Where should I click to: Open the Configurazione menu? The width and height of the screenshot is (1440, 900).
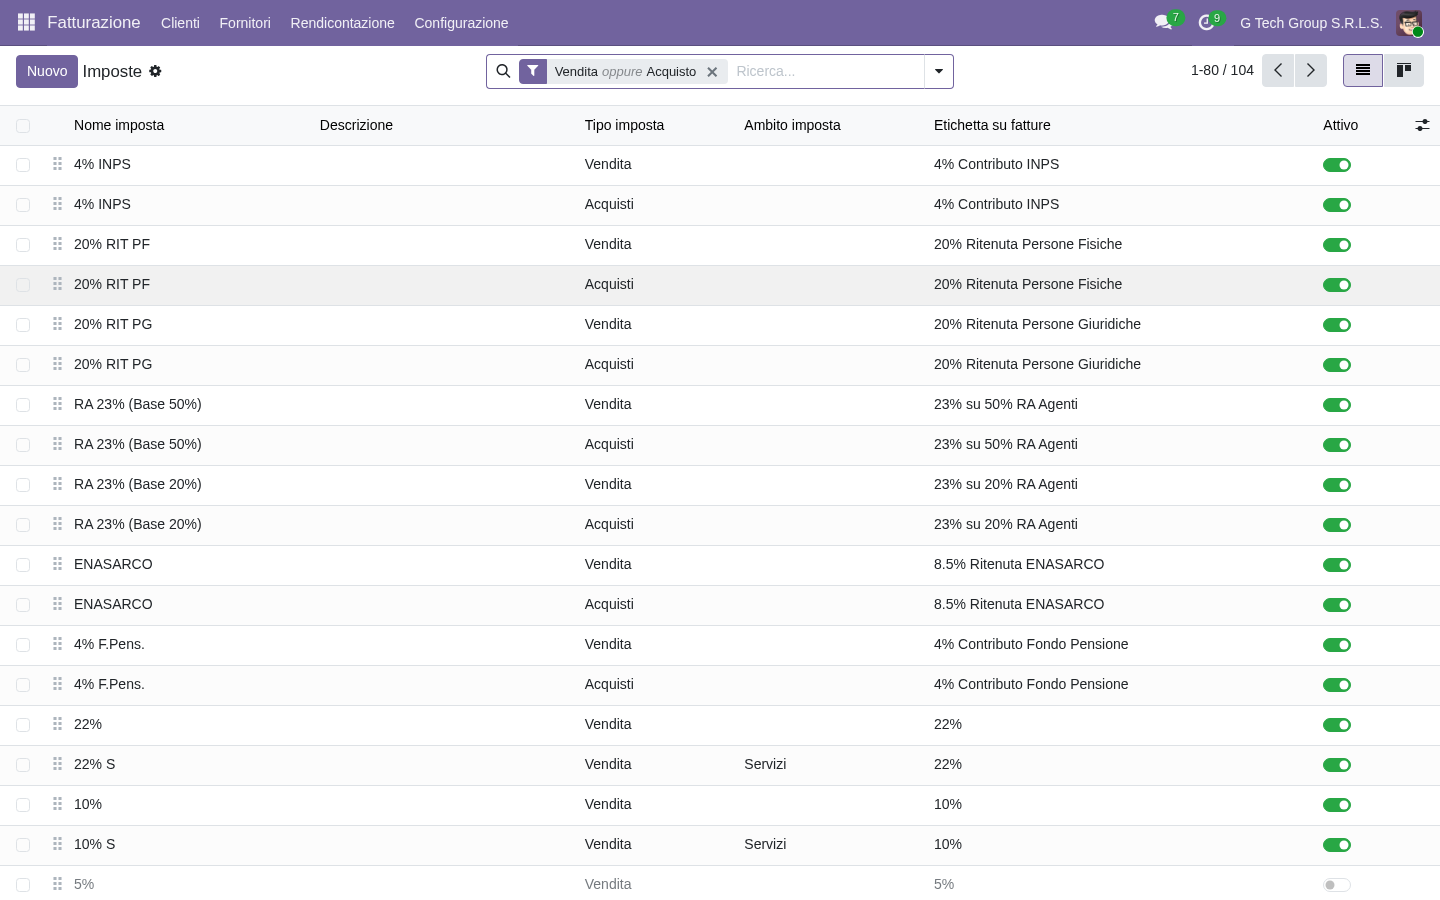coord(461,23)
